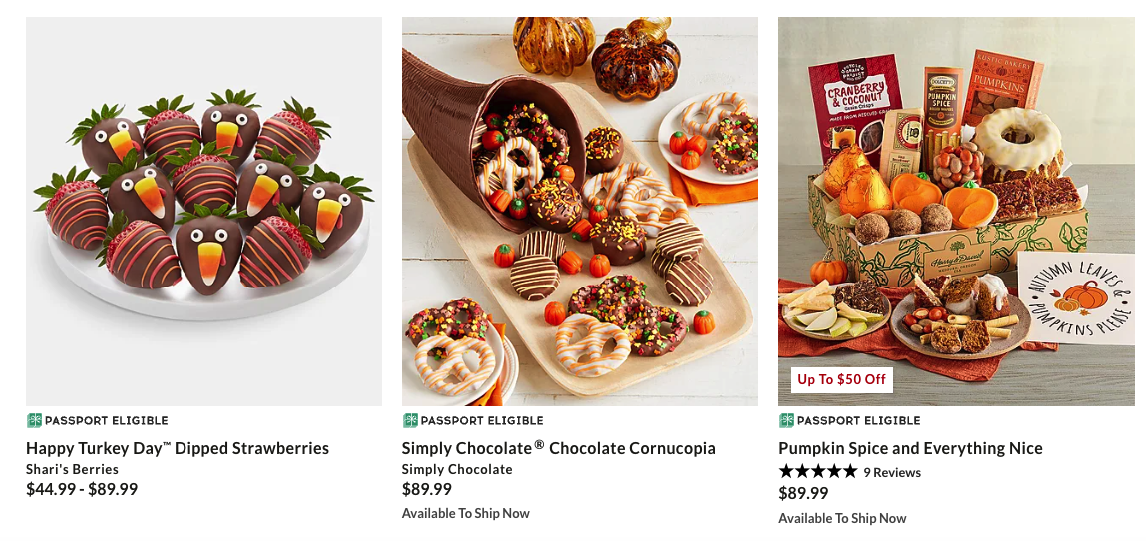The image size is (1146, 541).
Task: Open Happy Turkey Day Dipped Strawberries title
Action: click(x=178, y=448)
